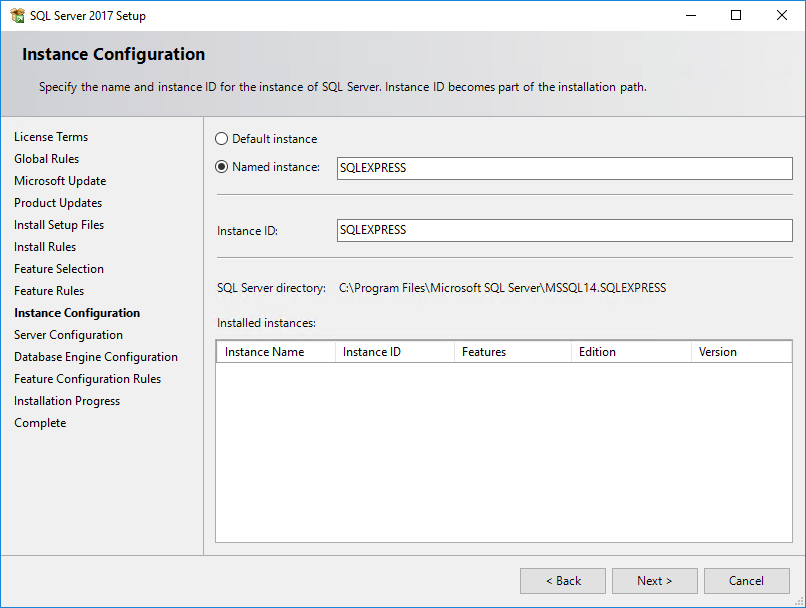806x608 pixels.
Task: Click the Features column header
Action: [484, 352]
